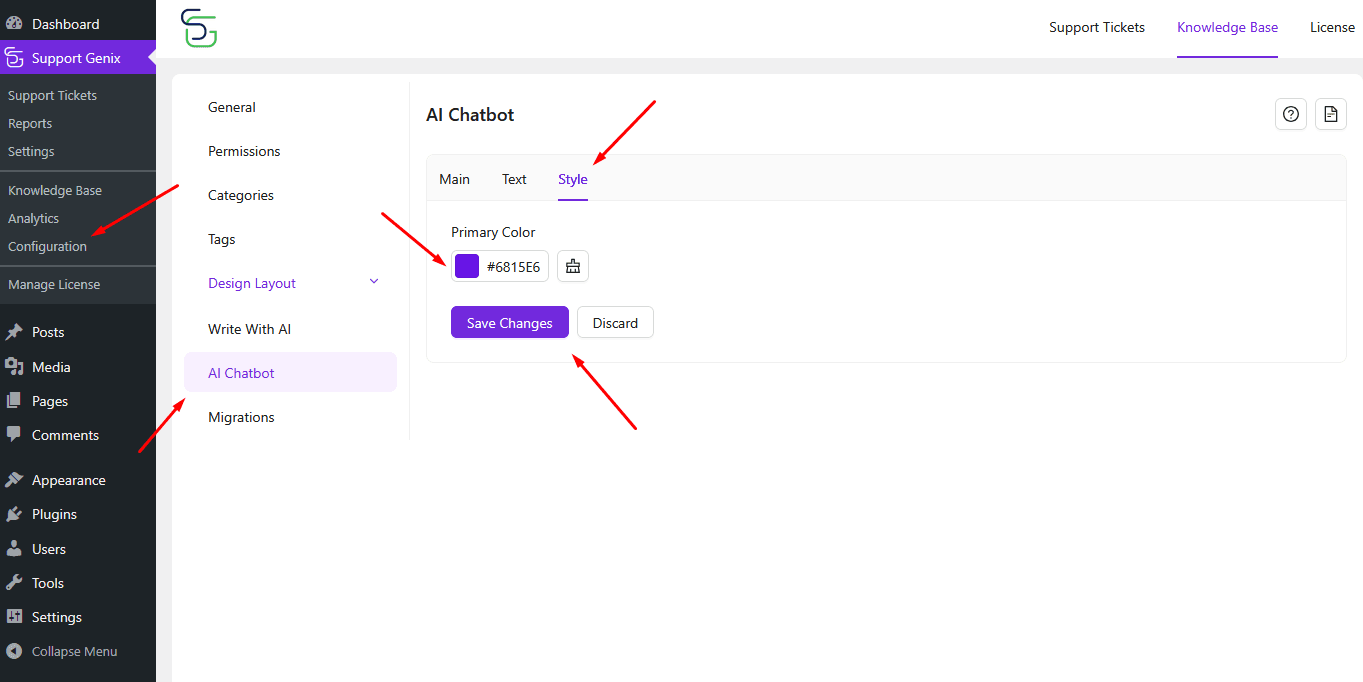Open Migrations section
This screenshot has height=682, width=1363.
click(241, 417)
